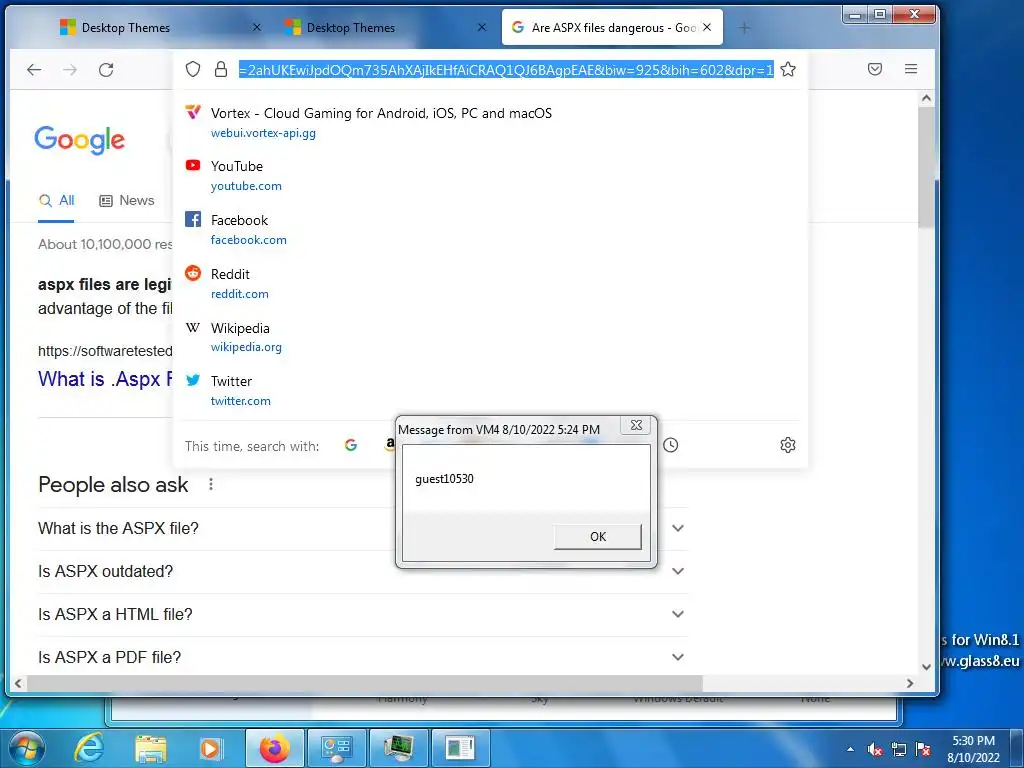Image resolution: width=1024 pixels, height=768 pixels.
Task: Open People also ask options menu
Action: tap(211, 484)
